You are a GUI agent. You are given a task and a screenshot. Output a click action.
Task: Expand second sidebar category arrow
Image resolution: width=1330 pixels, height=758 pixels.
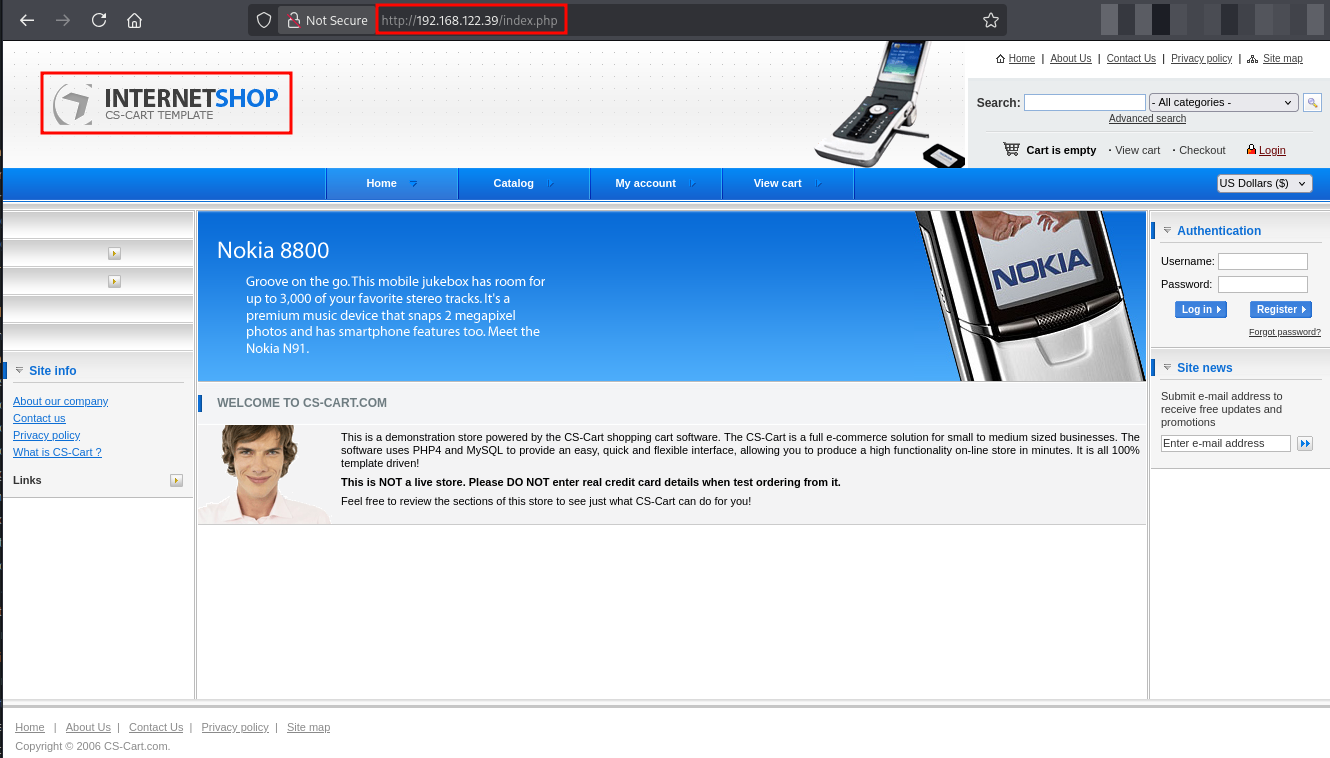coord(114,254)
